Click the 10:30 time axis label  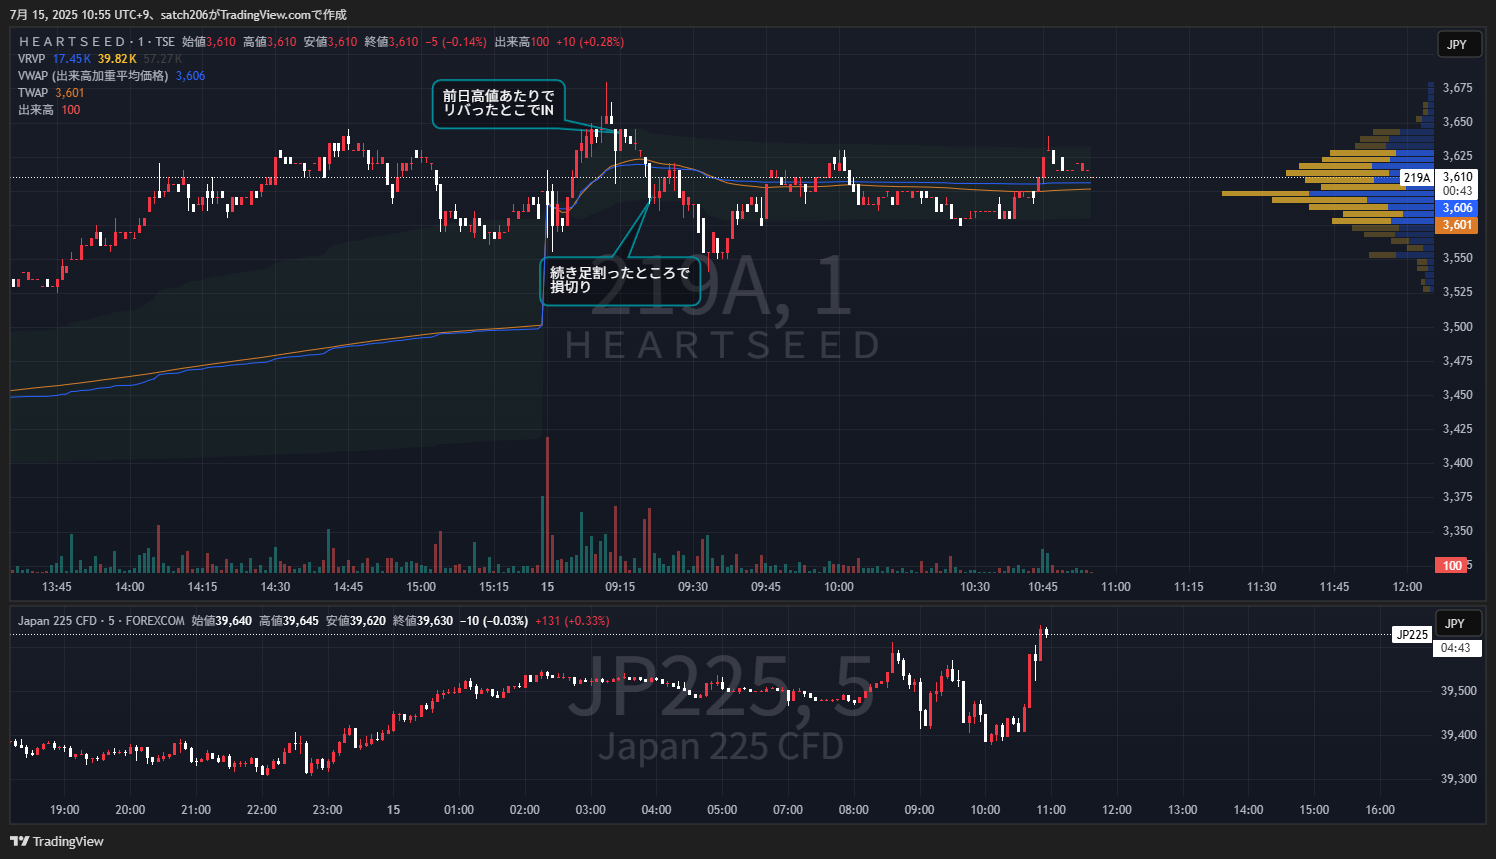(975, 587)
